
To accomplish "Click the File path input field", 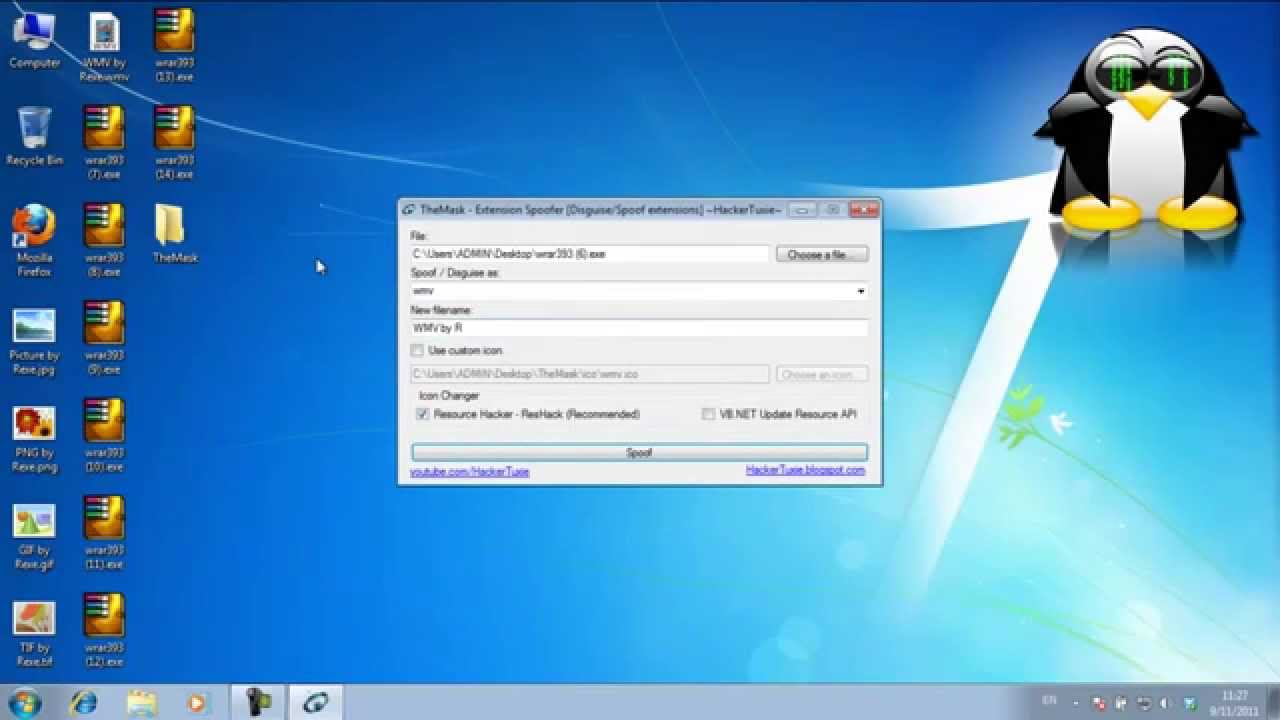I will (x=590, y=255).
